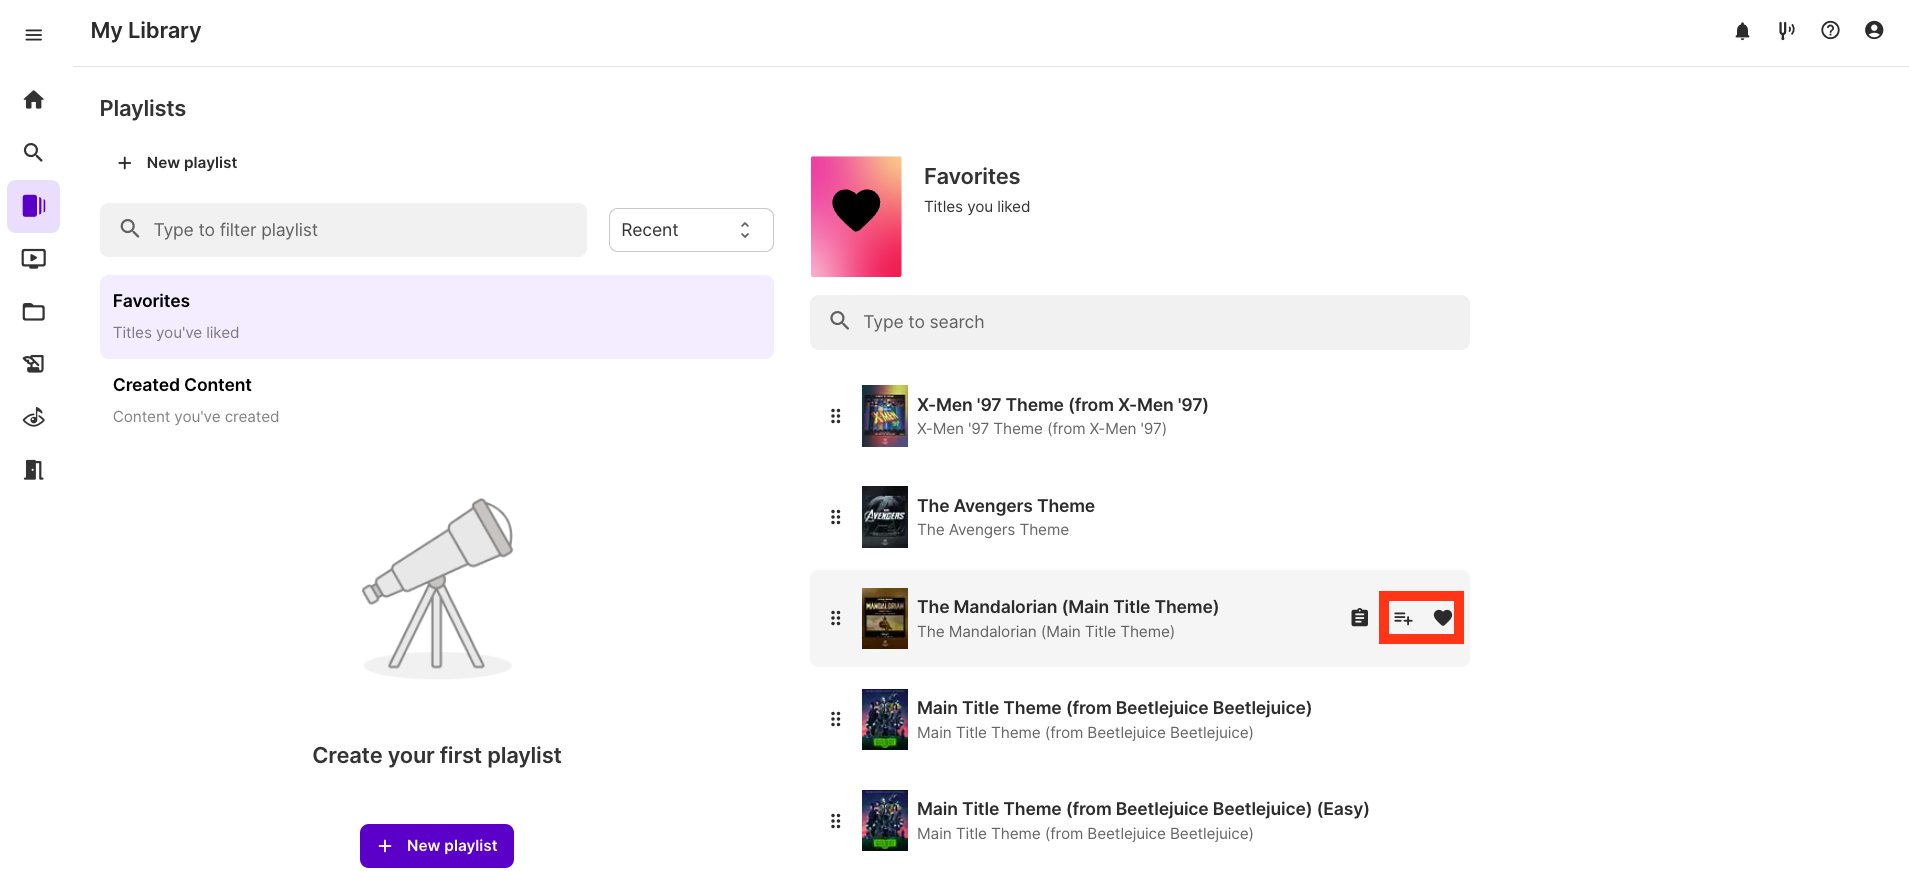Open the video lessons sidebar icon
The width and height of the screenshot is (1909, 871).
pos(33,259)
